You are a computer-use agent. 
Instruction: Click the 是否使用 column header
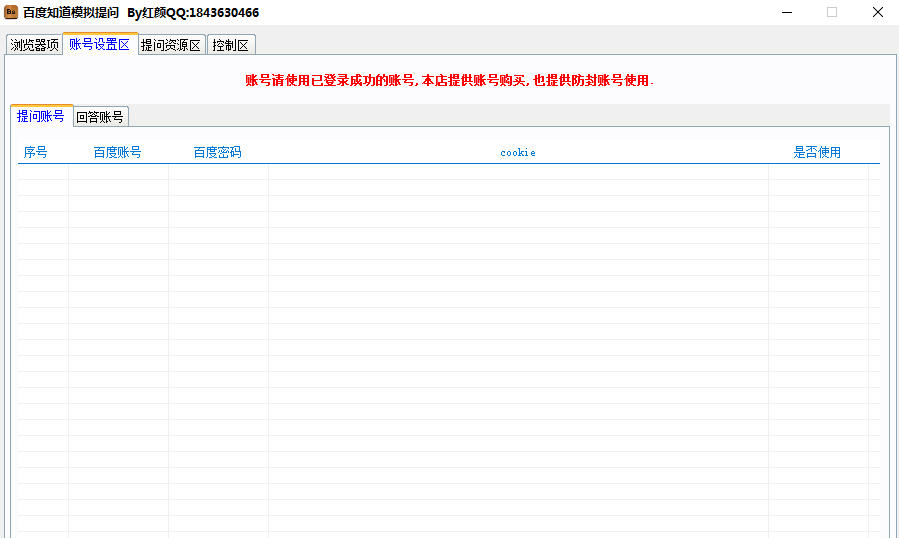(817, 152)
